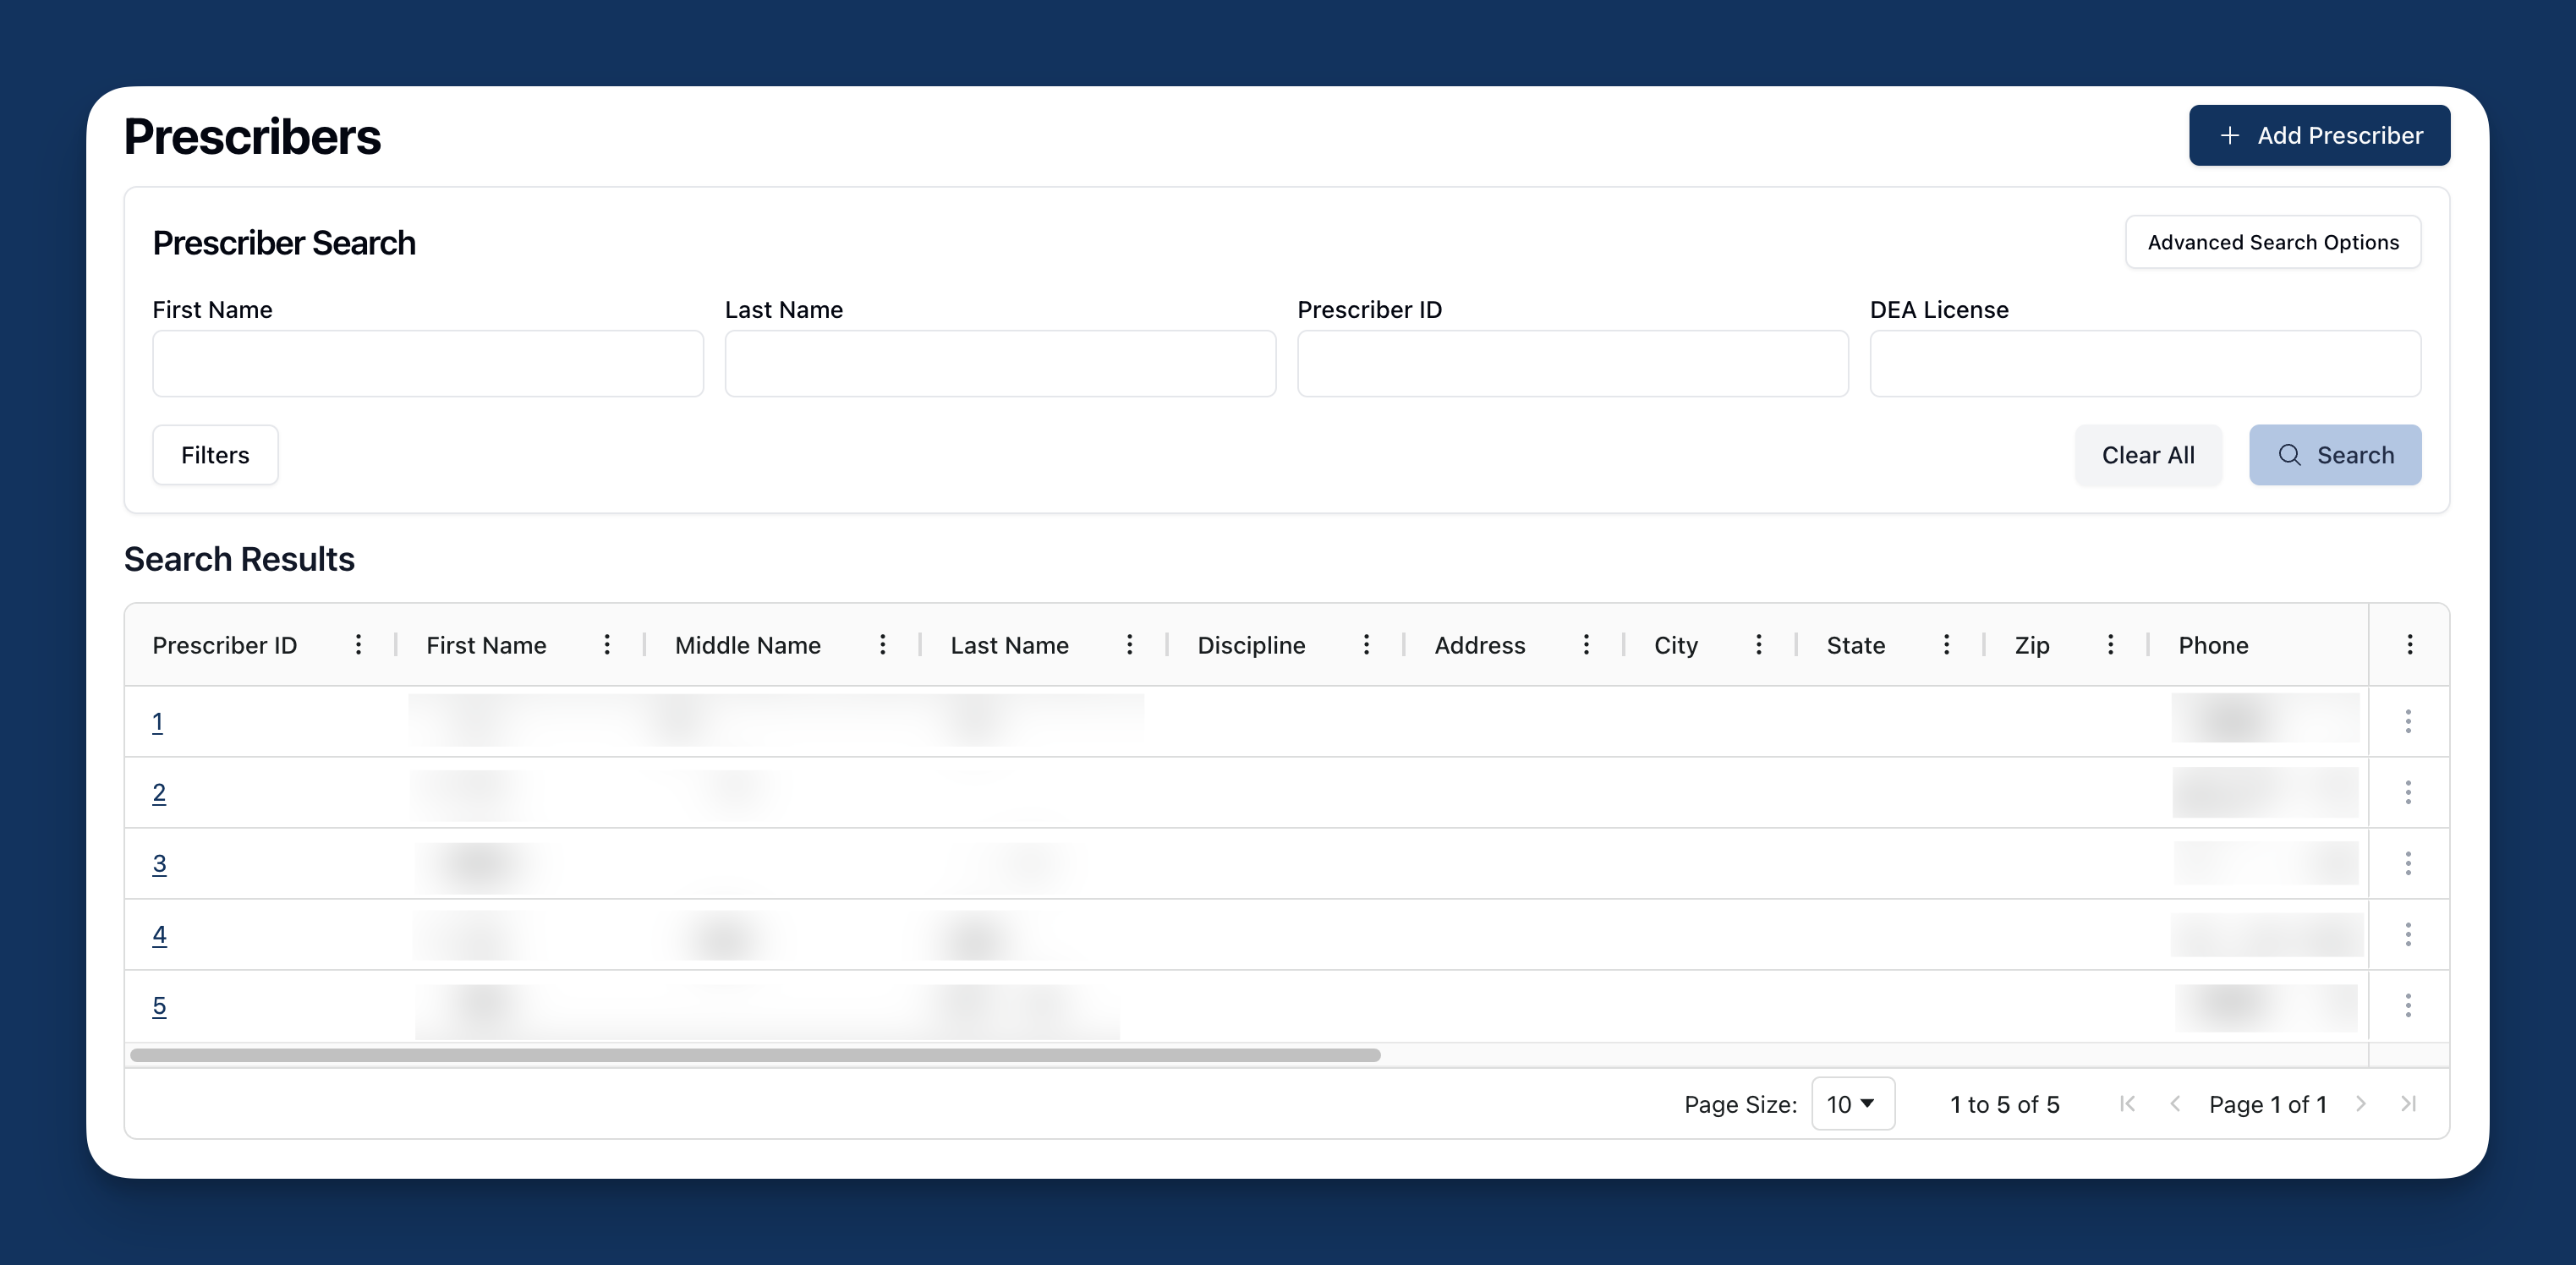Open row actions for prescriber 1

click(x=2408, y=721)
